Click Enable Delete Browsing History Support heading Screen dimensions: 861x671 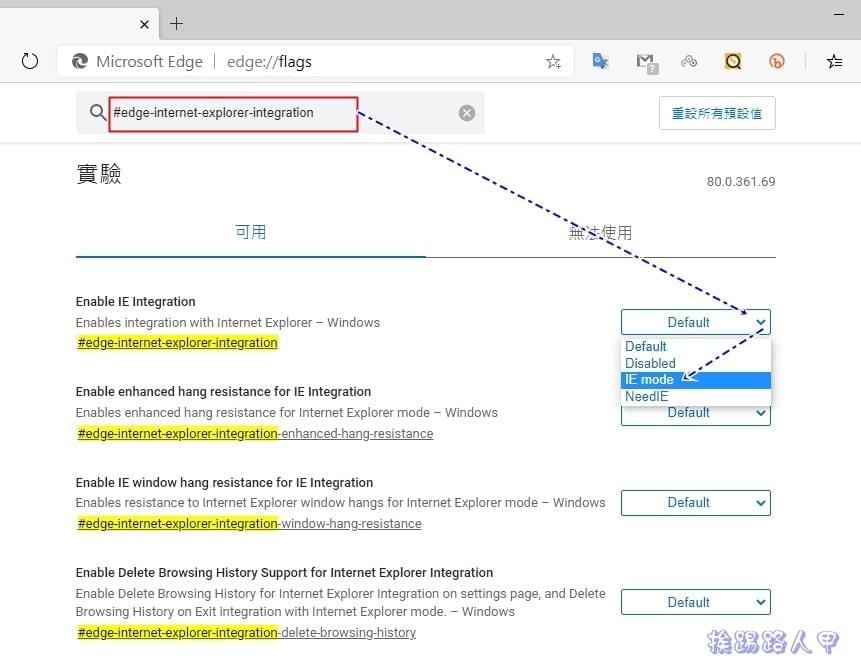click(284, 573)
